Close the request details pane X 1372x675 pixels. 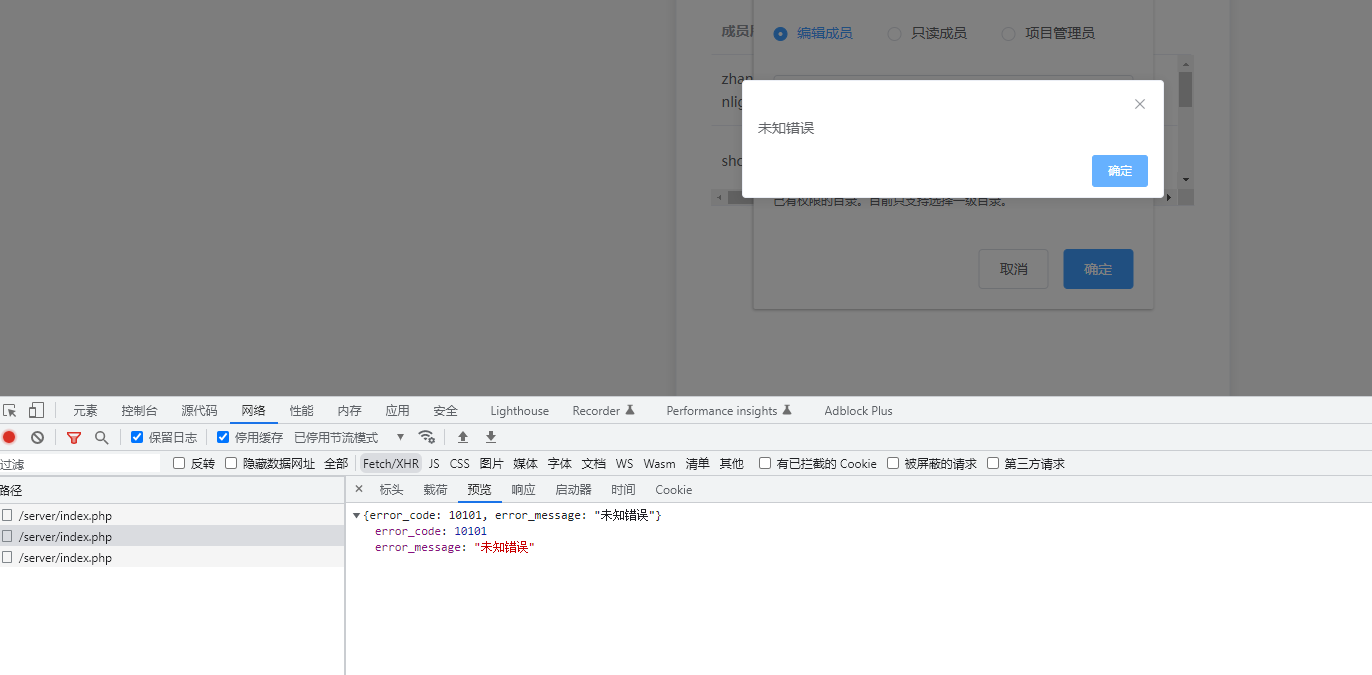[359, 489]
